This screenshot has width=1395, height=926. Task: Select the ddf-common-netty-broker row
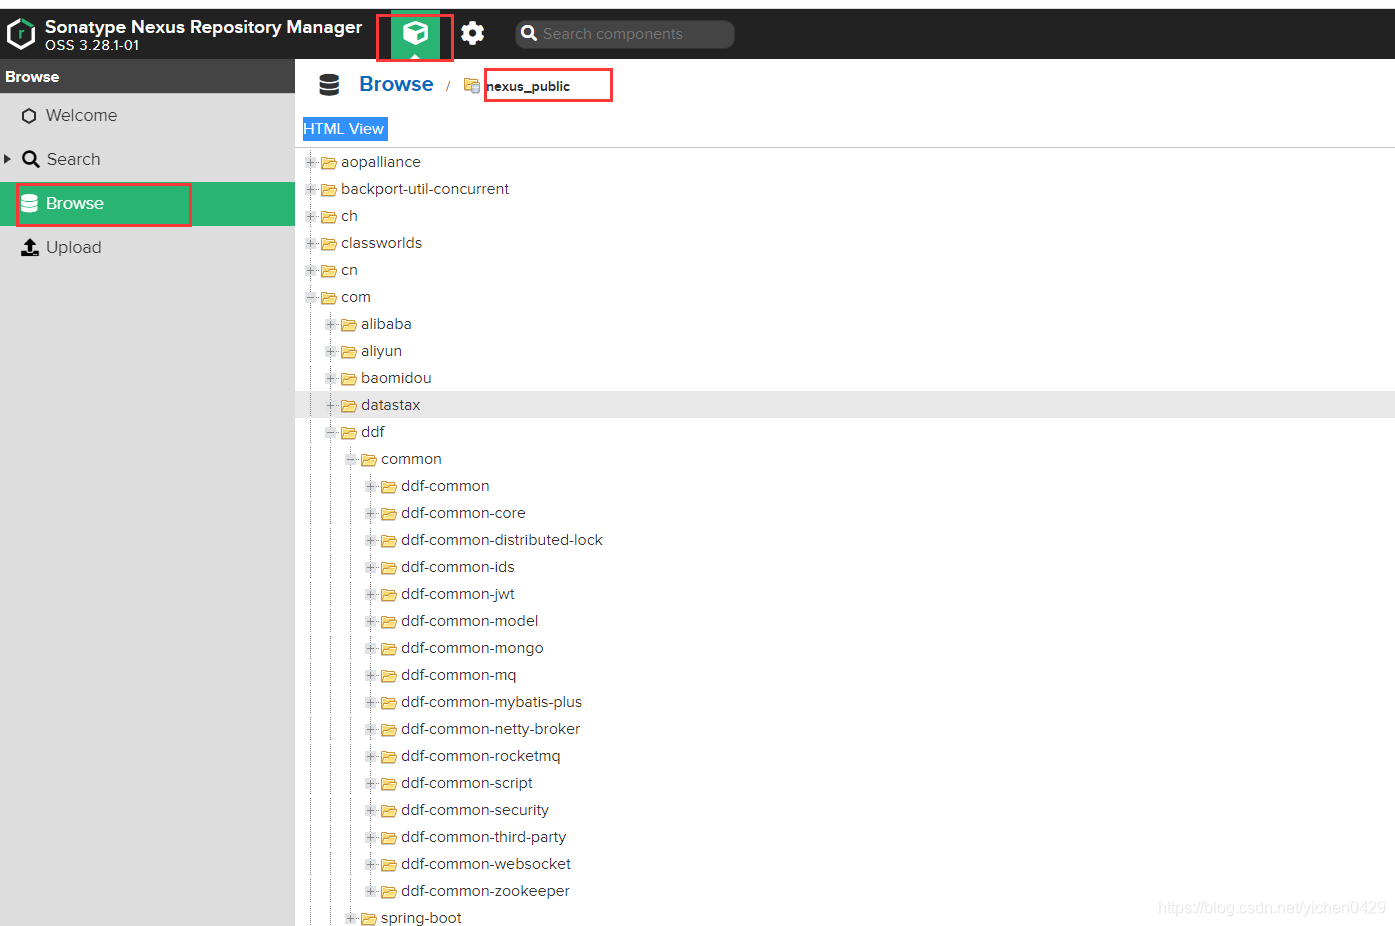coord(845,729)
